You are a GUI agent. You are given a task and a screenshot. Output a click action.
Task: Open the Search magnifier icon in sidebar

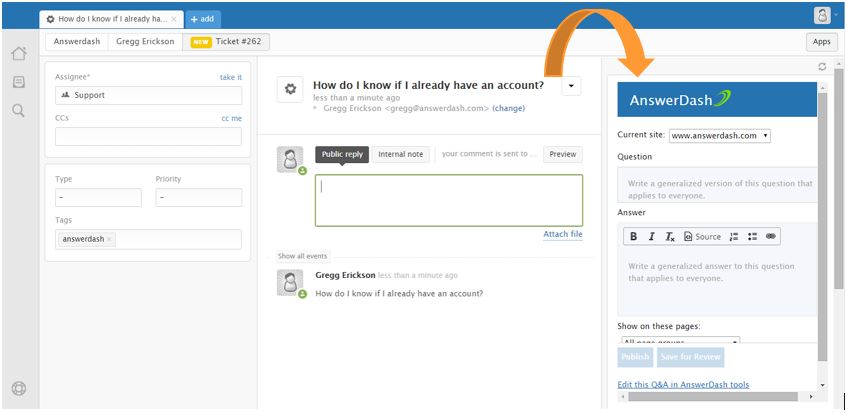(19, 111)
